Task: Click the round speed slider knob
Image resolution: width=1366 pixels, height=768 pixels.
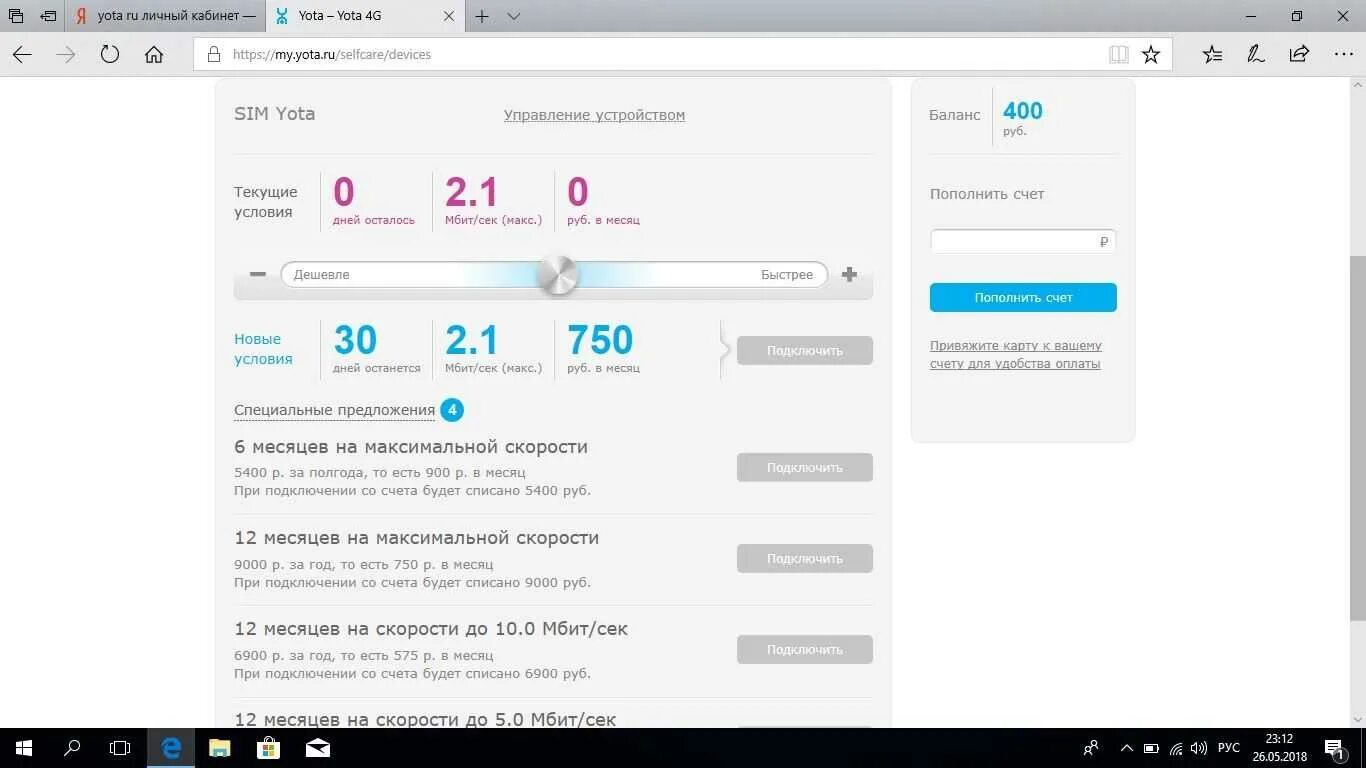Action: pyautogui.click(x=558, y=274)
